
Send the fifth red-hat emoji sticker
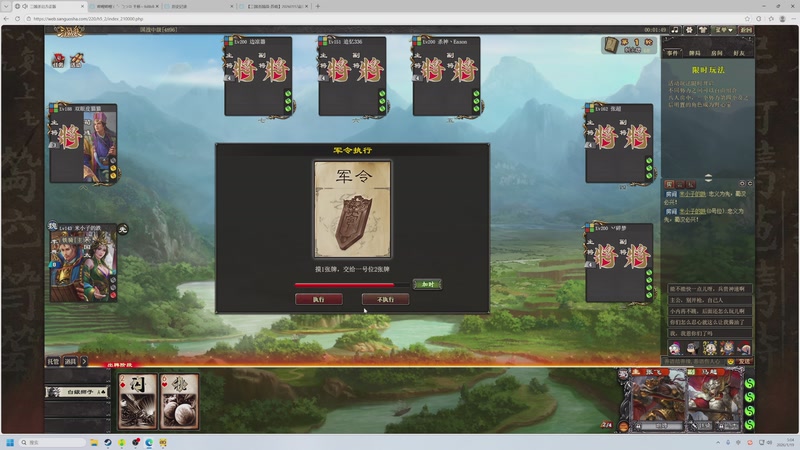coord(744,348)
